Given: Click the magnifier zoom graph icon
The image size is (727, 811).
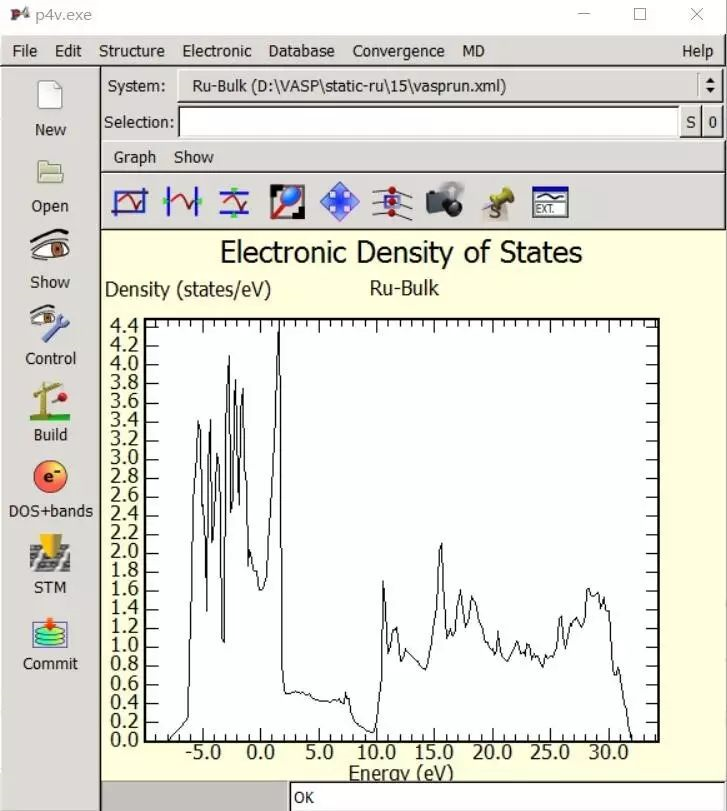Looking at the screenshot, I should tap(287, 202).
